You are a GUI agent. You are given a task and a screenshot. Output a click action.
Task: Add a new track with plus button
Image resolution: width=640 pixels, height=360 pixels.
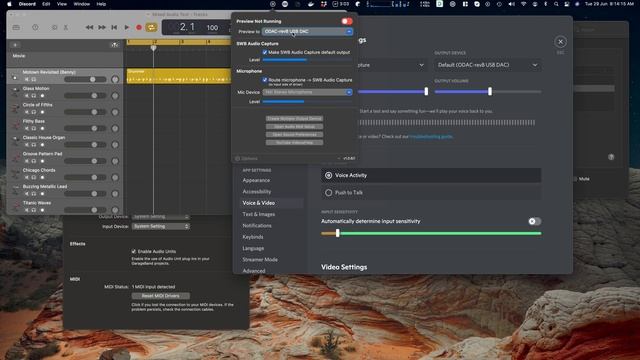click(15, 45)
